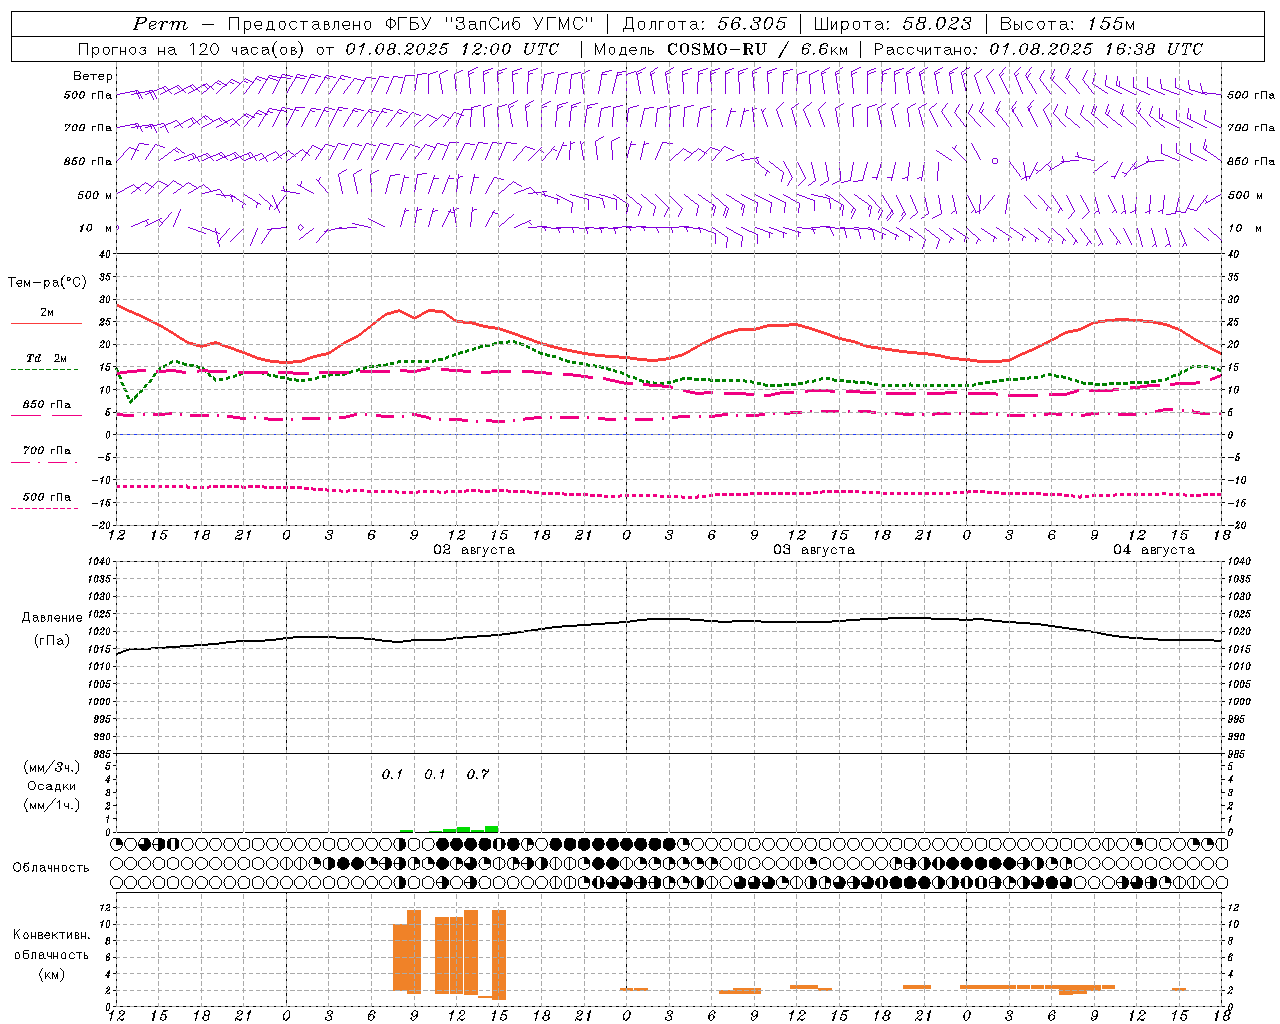1280x1024 pixels.
Task: Click the 'Конвективн.' convective cloud label
Action: (51, 935)
